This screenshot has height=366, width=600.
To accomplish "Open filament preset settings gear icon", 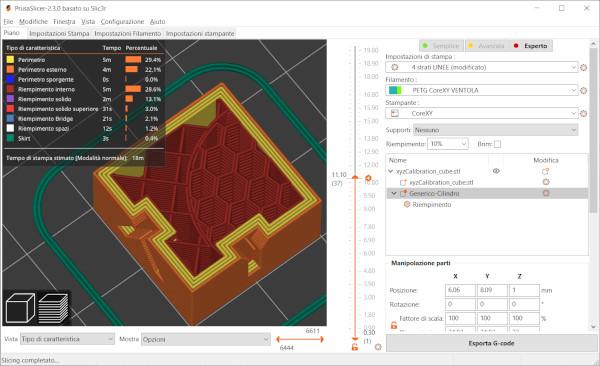I will [584, 91].
